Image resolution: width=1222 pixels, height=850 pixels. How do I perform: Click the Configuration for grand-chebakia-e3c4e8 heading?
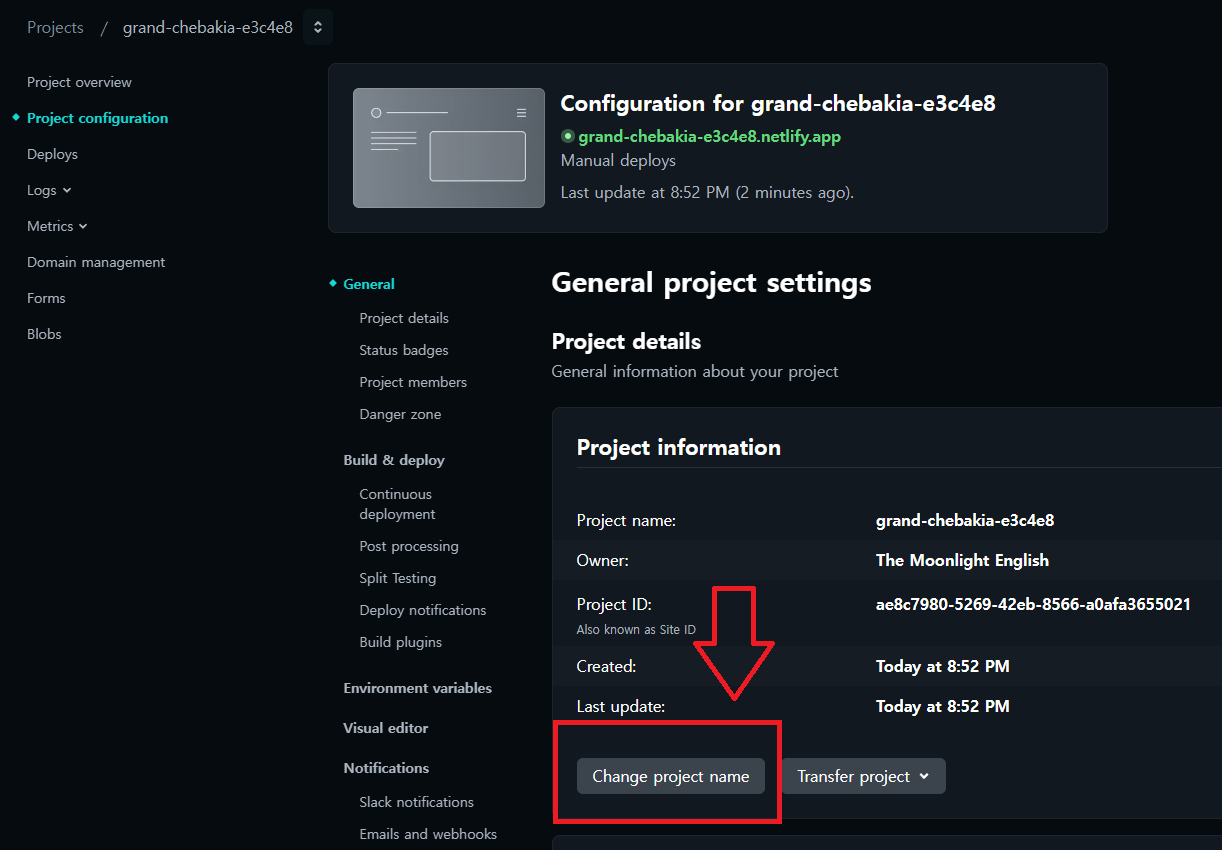pos(778,103)
